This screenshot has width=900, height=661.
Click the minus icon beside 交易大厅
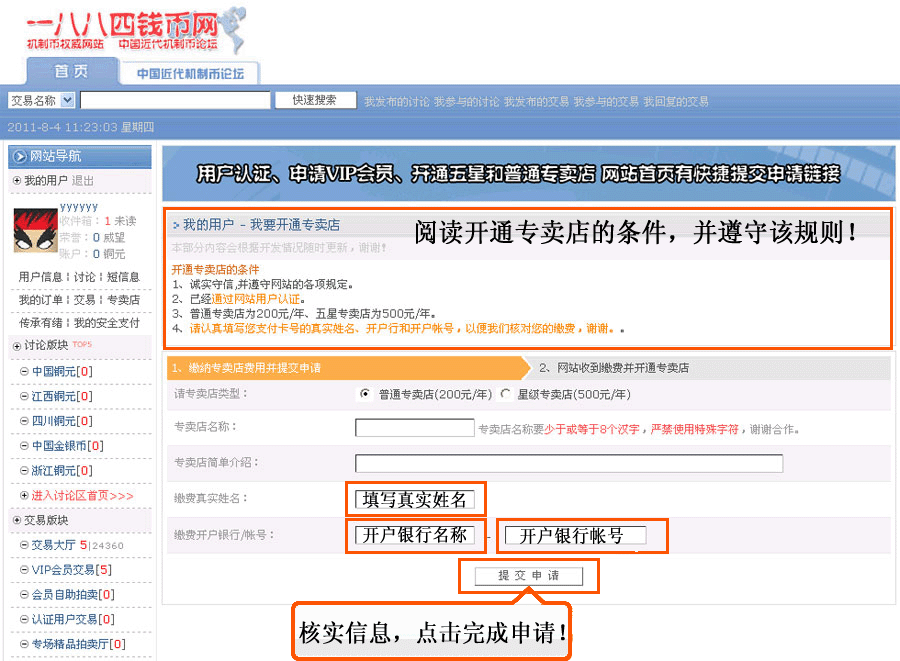24,545
